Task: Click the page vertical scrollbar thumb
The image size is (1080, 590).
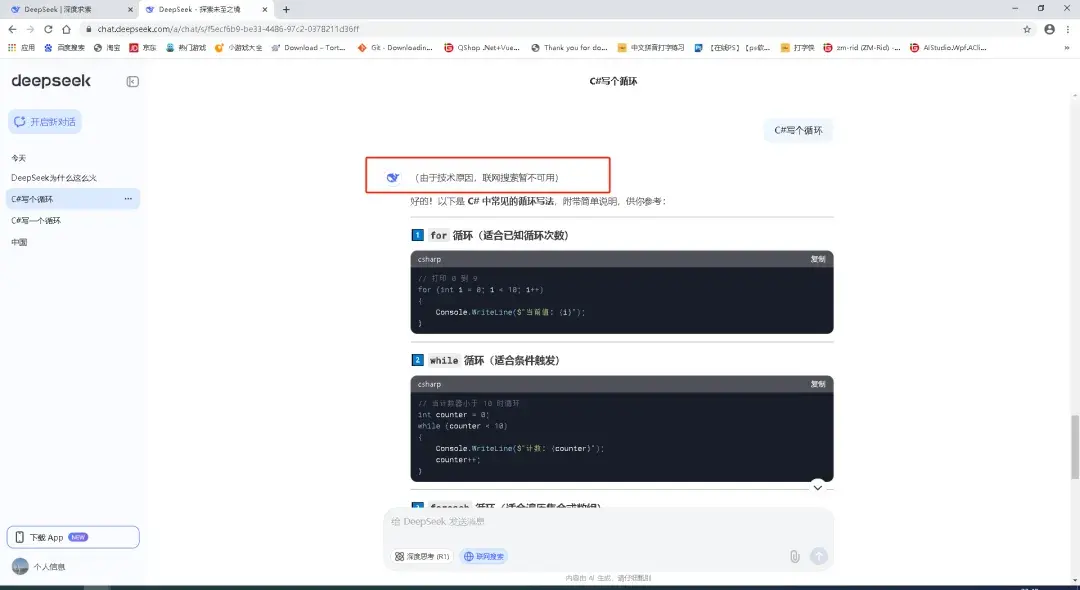Action: pos(1075,447)
